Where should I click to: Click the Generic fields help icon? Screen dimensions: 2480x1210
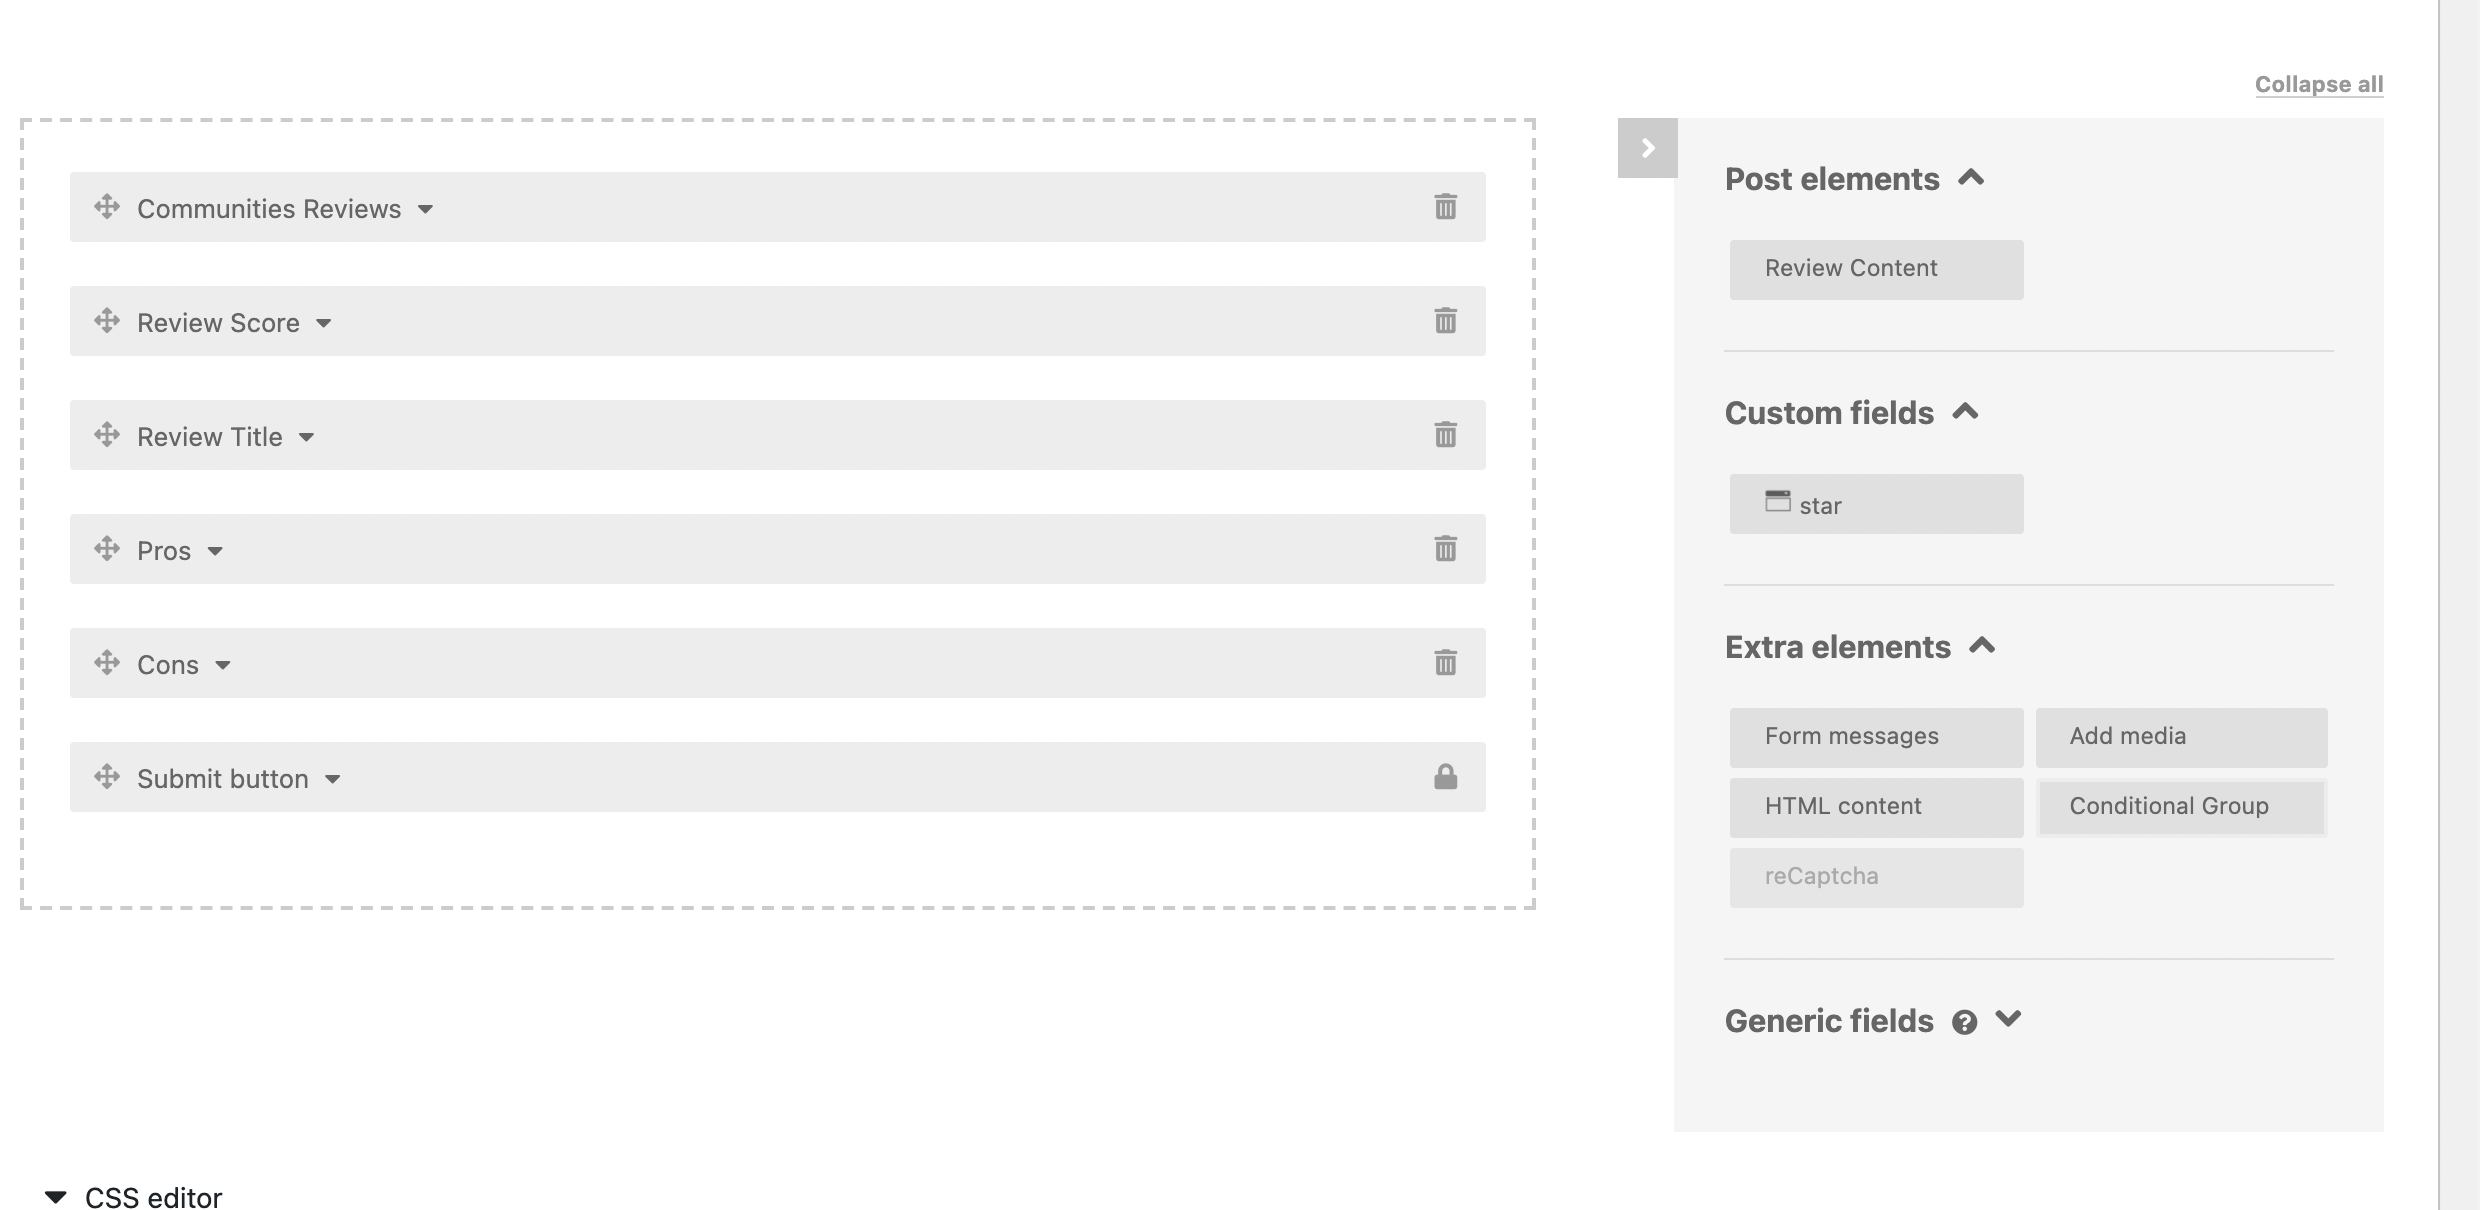click(1964, 1022)
